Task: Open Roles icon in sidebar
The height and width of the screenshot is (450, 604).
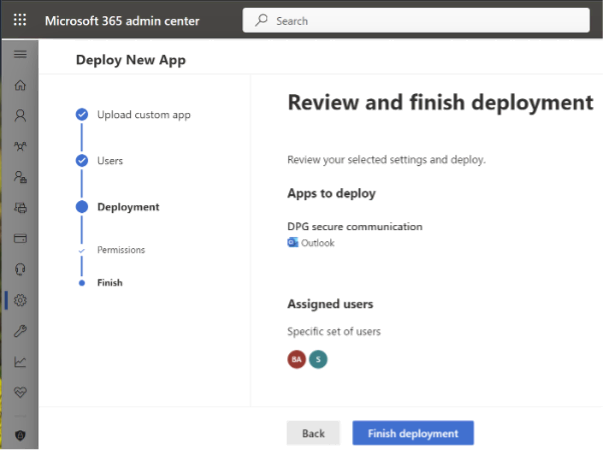Action: tap(20, 177)
